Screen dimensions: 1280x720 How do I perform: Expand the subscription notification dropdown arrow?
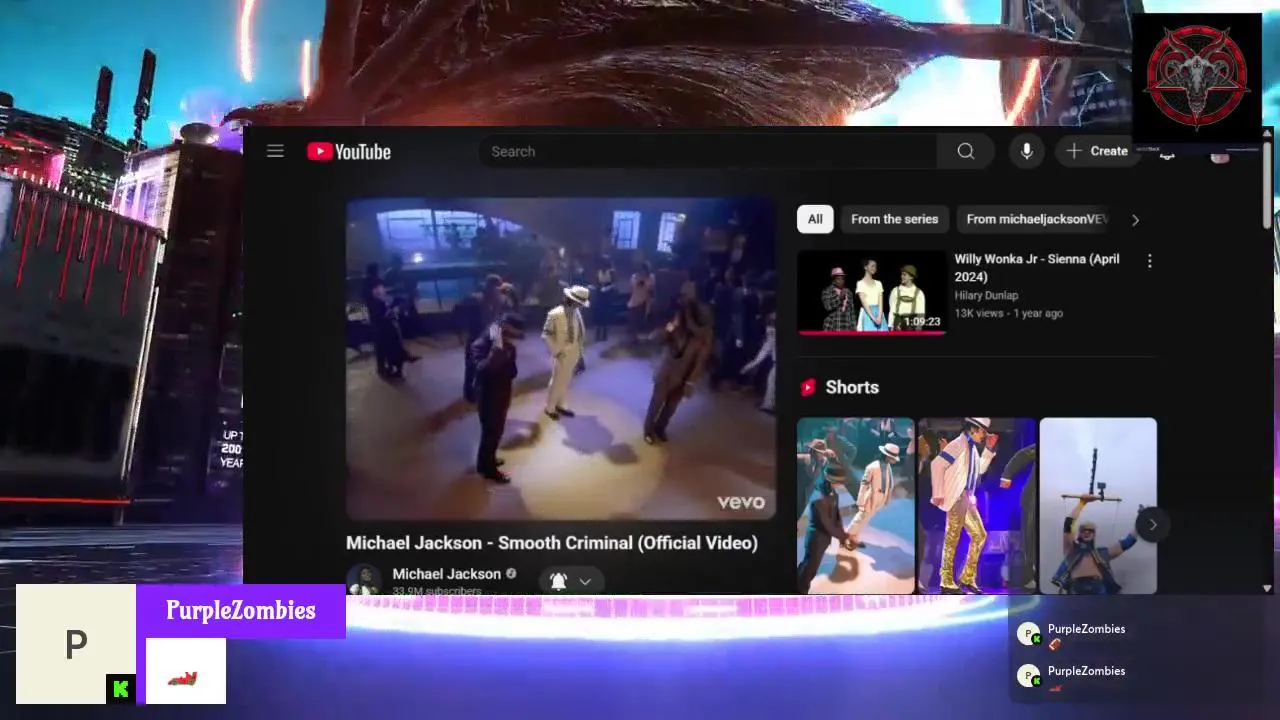(585, 581)
